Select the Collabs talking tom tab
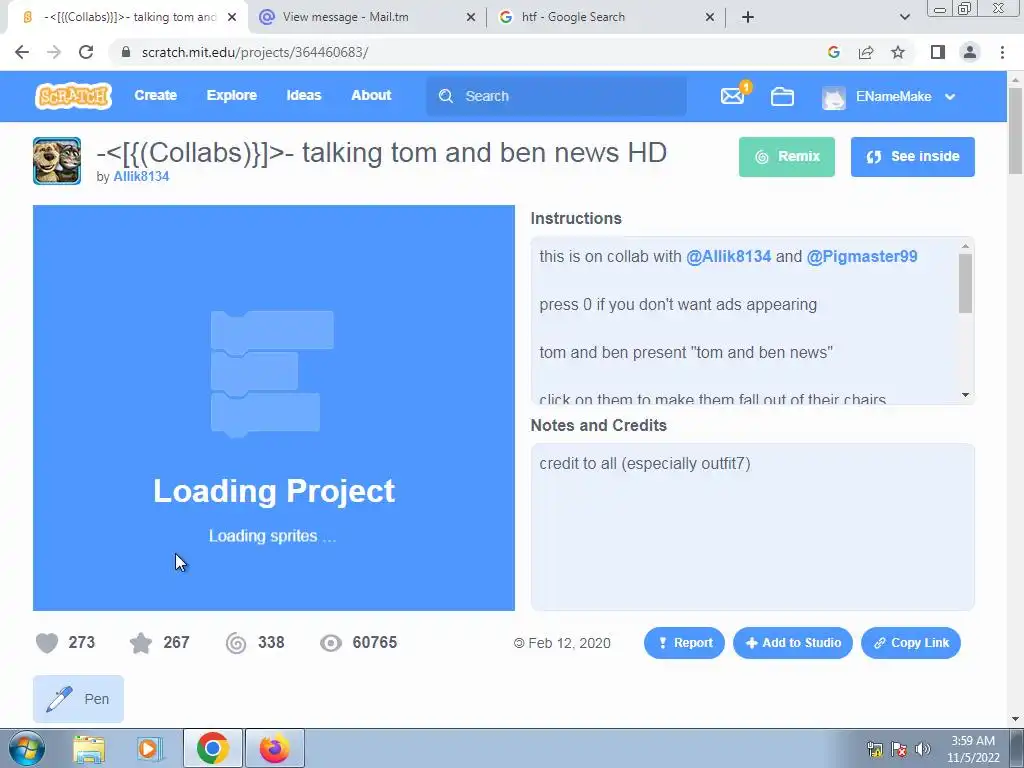This screenshot has height=768, width=1024. pos(128,17)
